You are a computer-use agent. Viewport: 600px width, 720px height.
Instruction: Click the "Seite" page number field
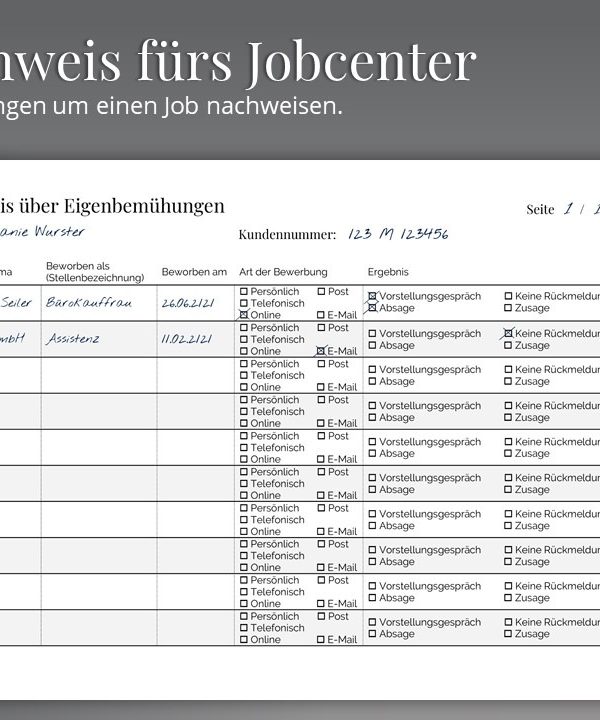(x=568, y=209)
